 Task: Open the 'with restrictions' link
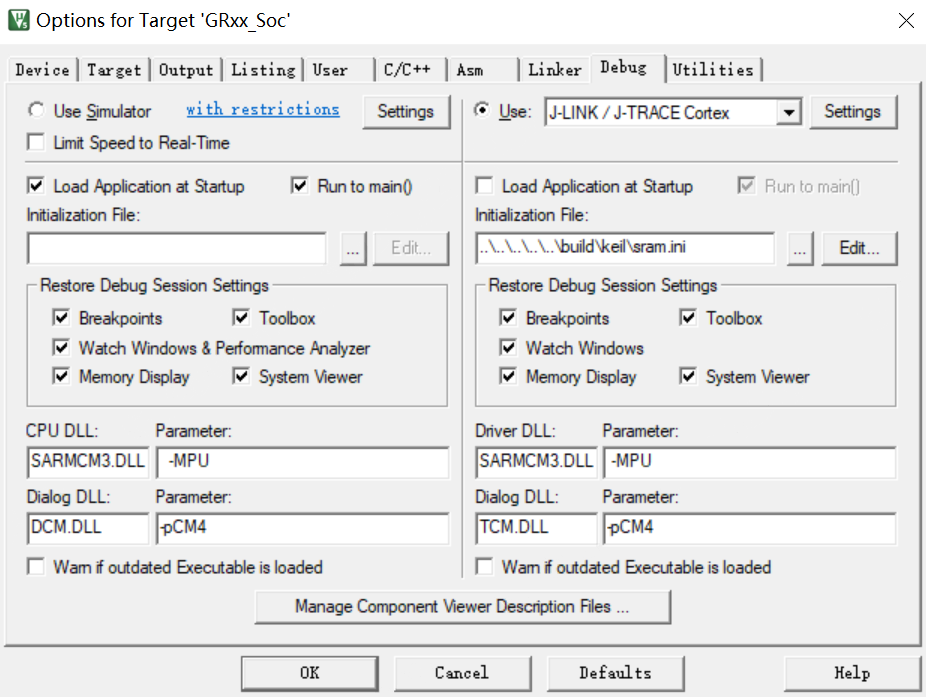pos(263,109)
